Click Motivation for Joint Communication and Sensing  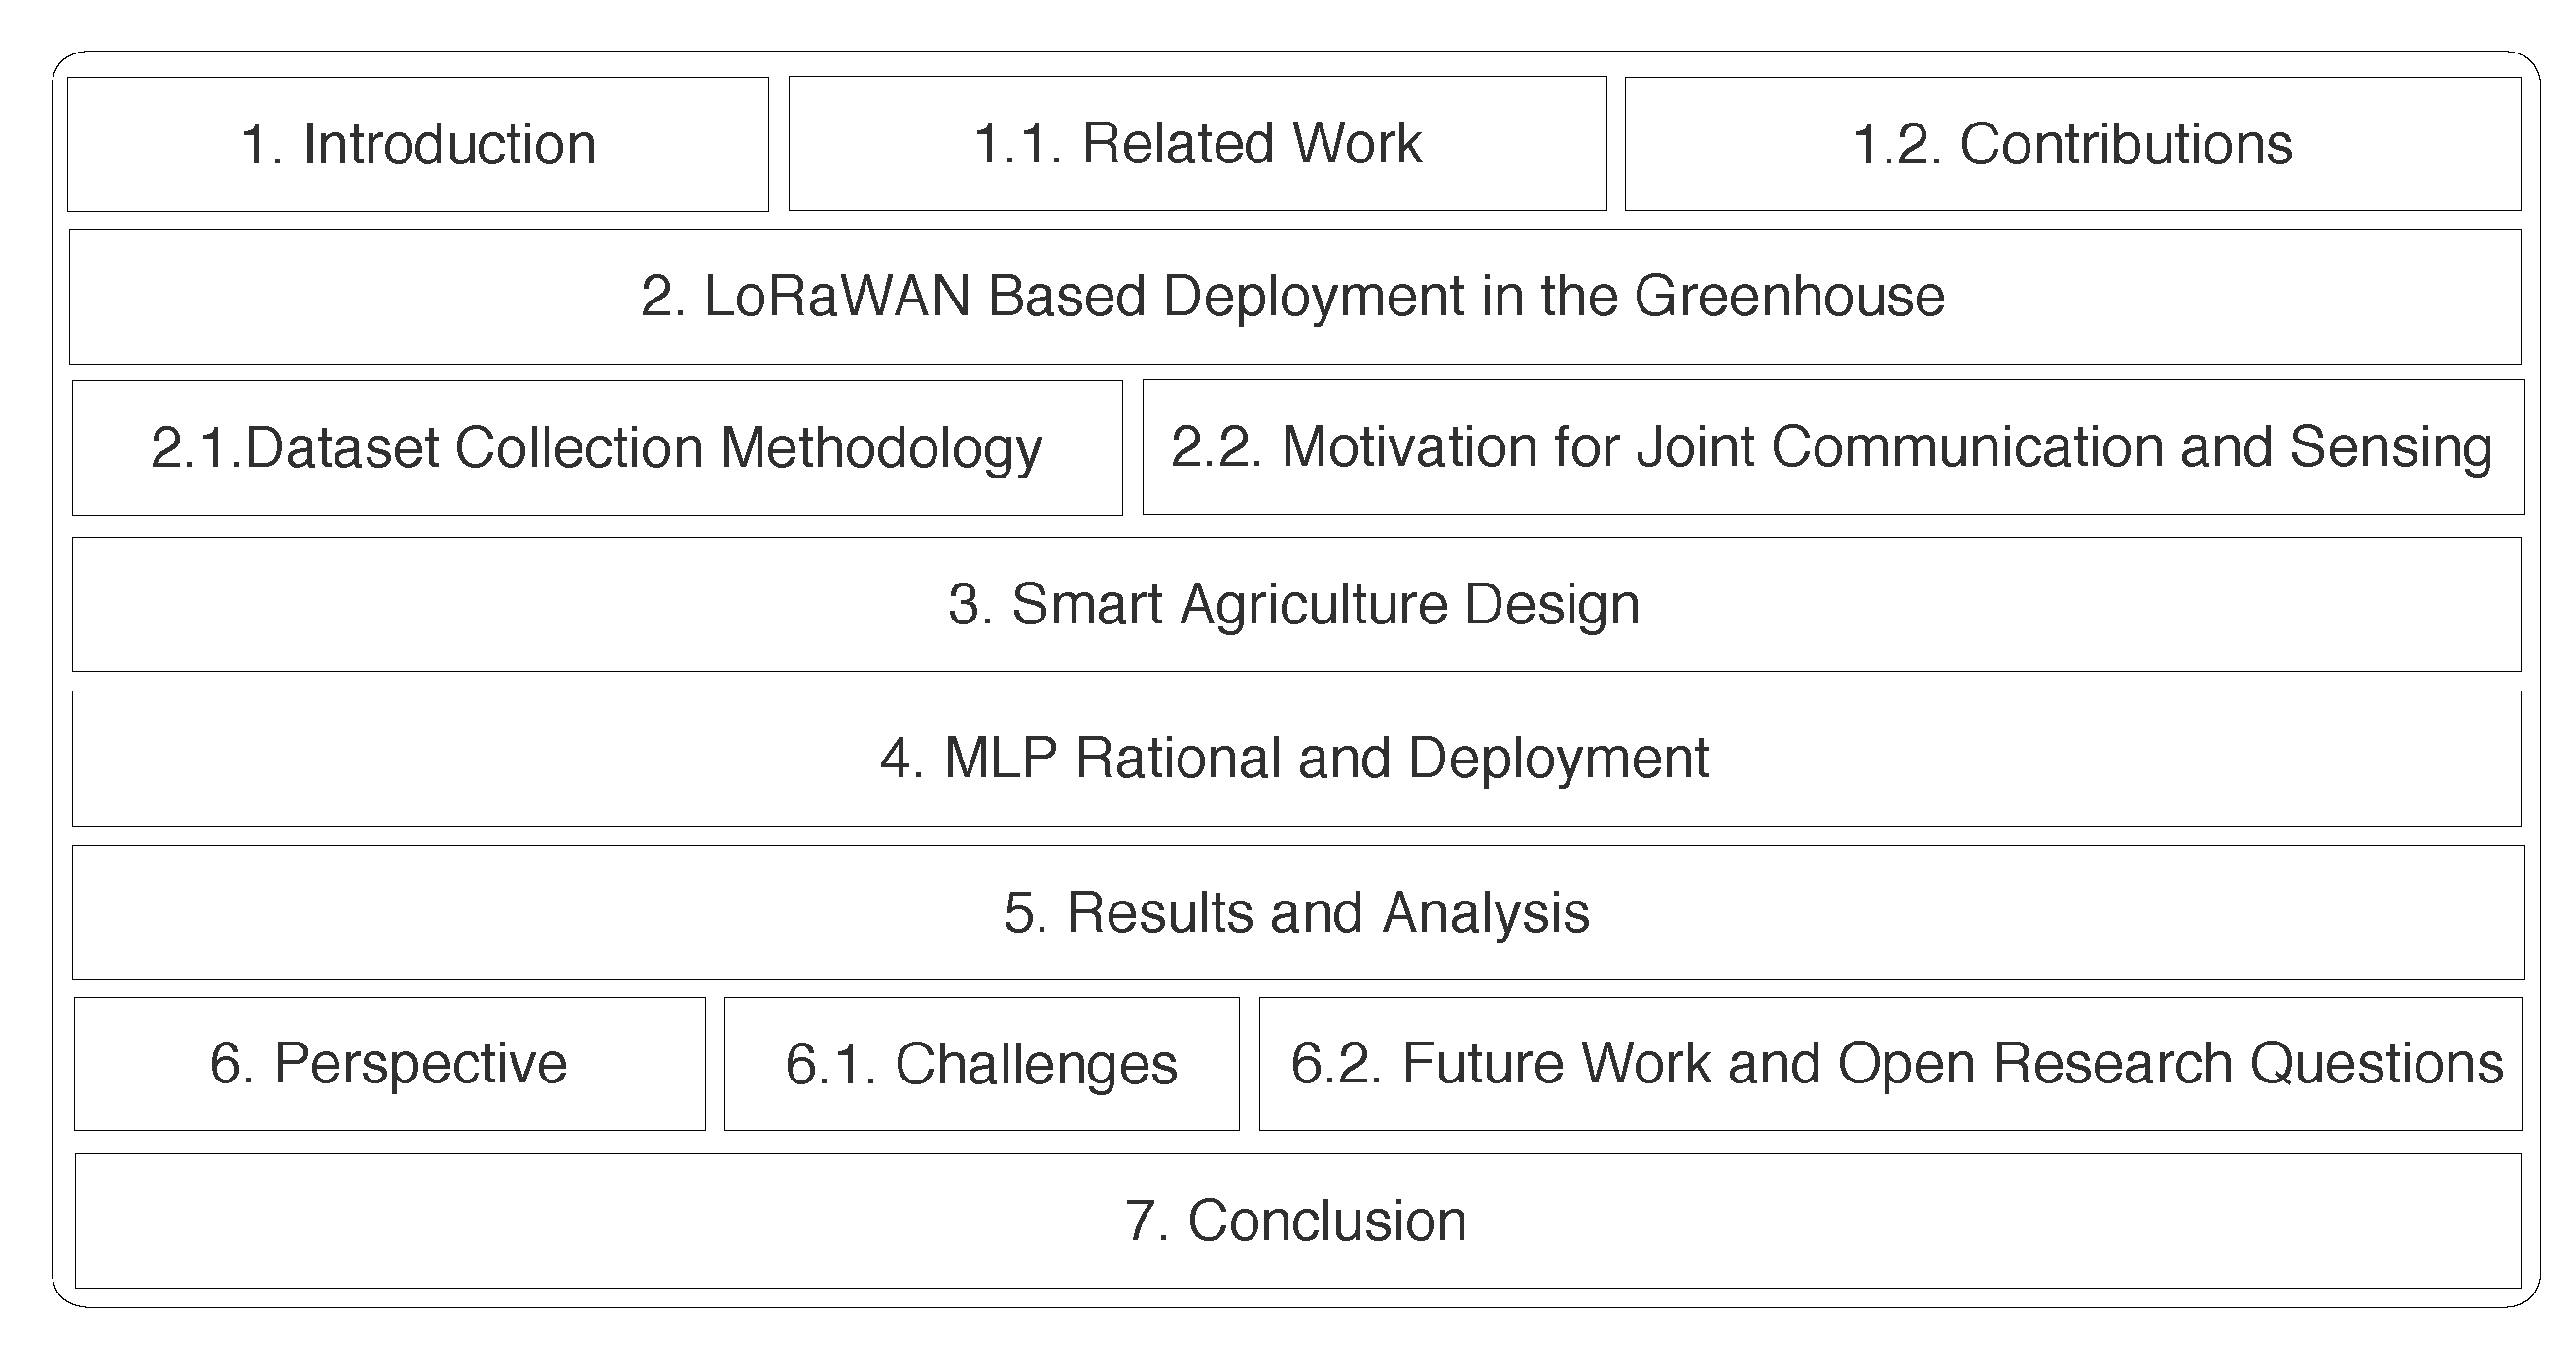tap(1832, 447)
